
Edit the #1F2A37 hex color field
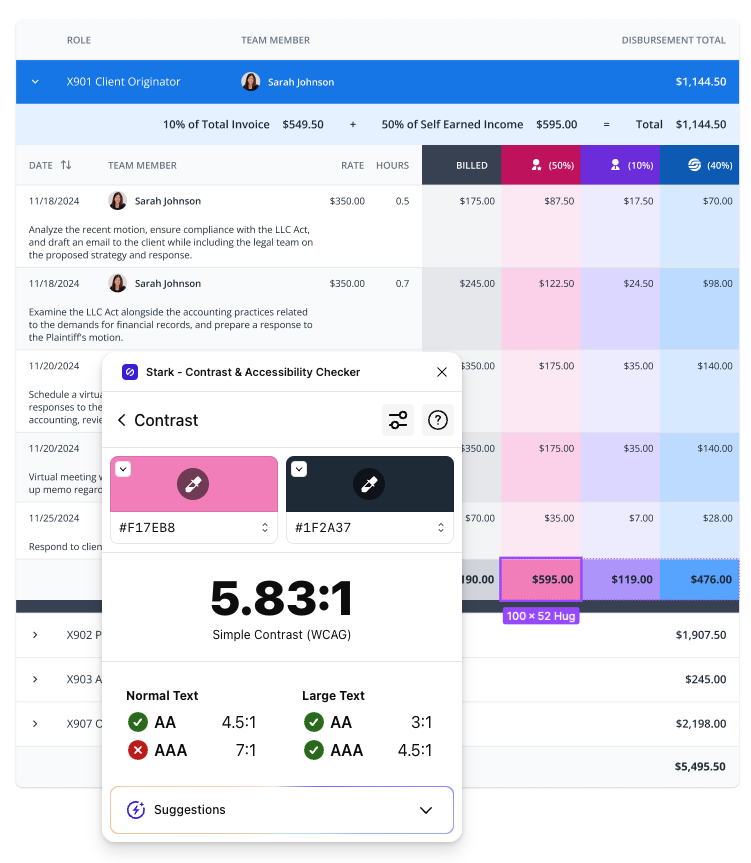360,527
